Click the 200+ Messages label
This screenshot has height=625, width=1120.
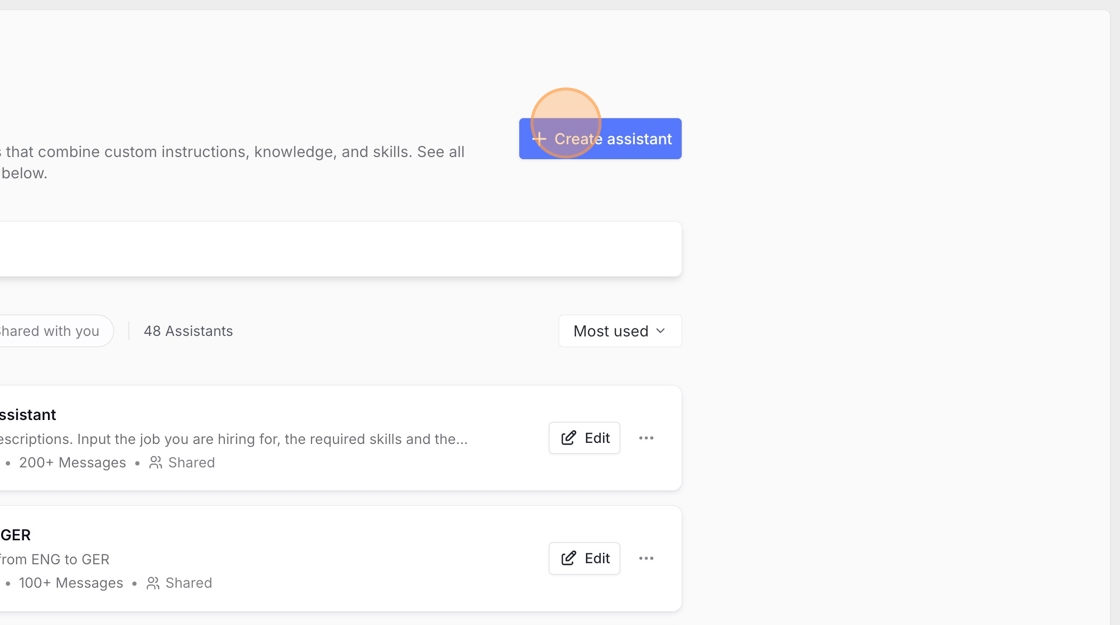pyautogui.click(x=72, y=463)
